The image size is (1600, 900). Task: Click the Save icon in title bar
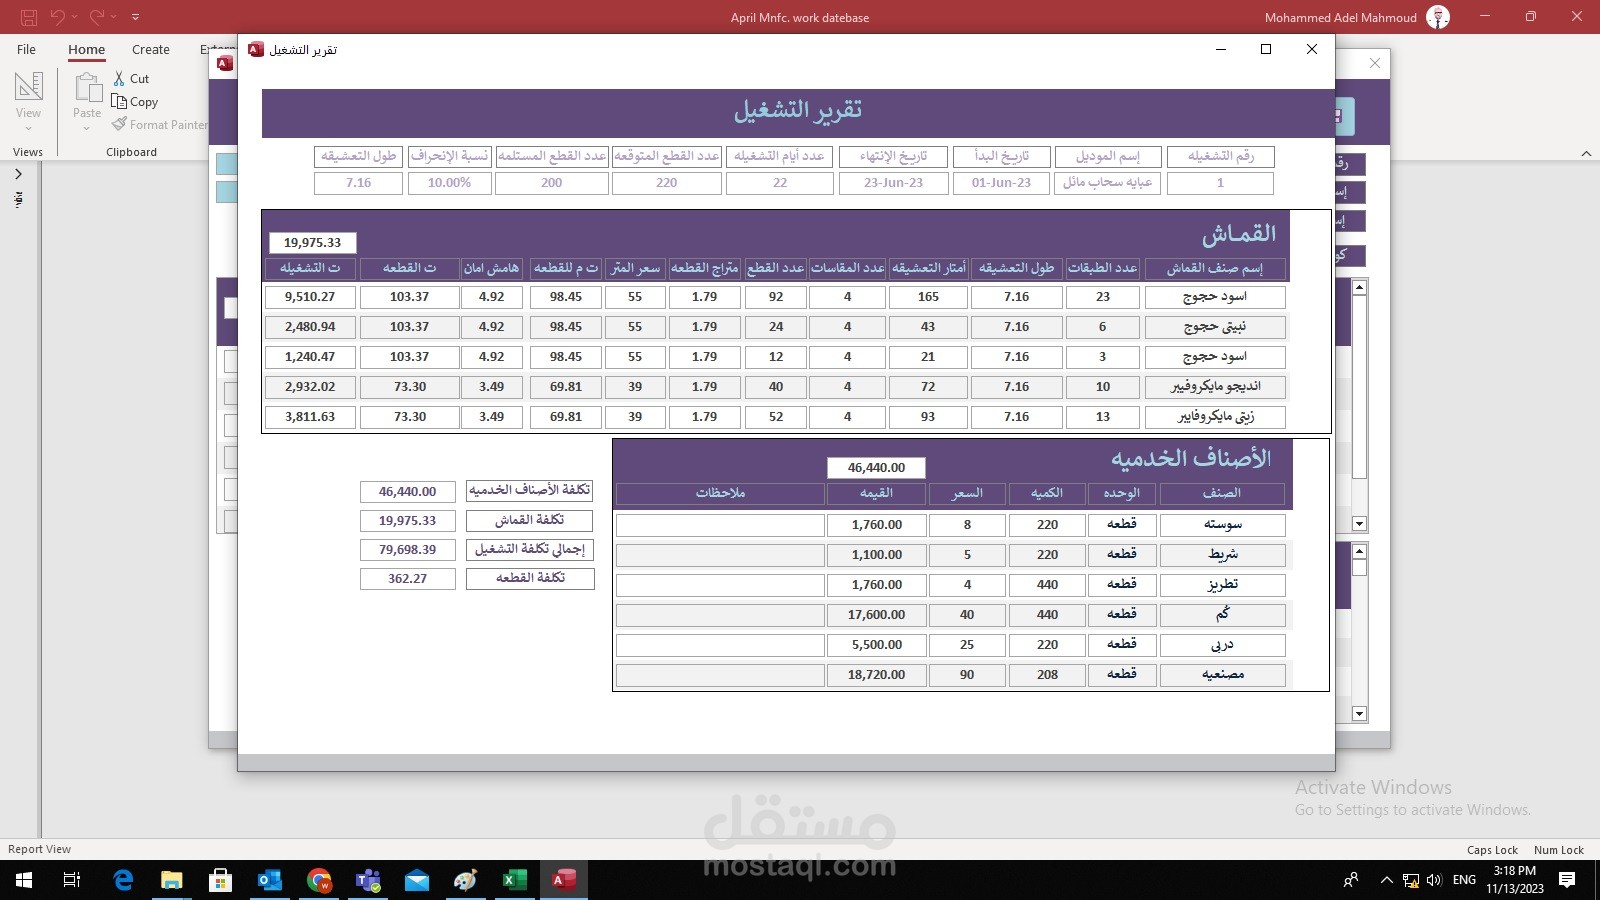click(28, 17)
